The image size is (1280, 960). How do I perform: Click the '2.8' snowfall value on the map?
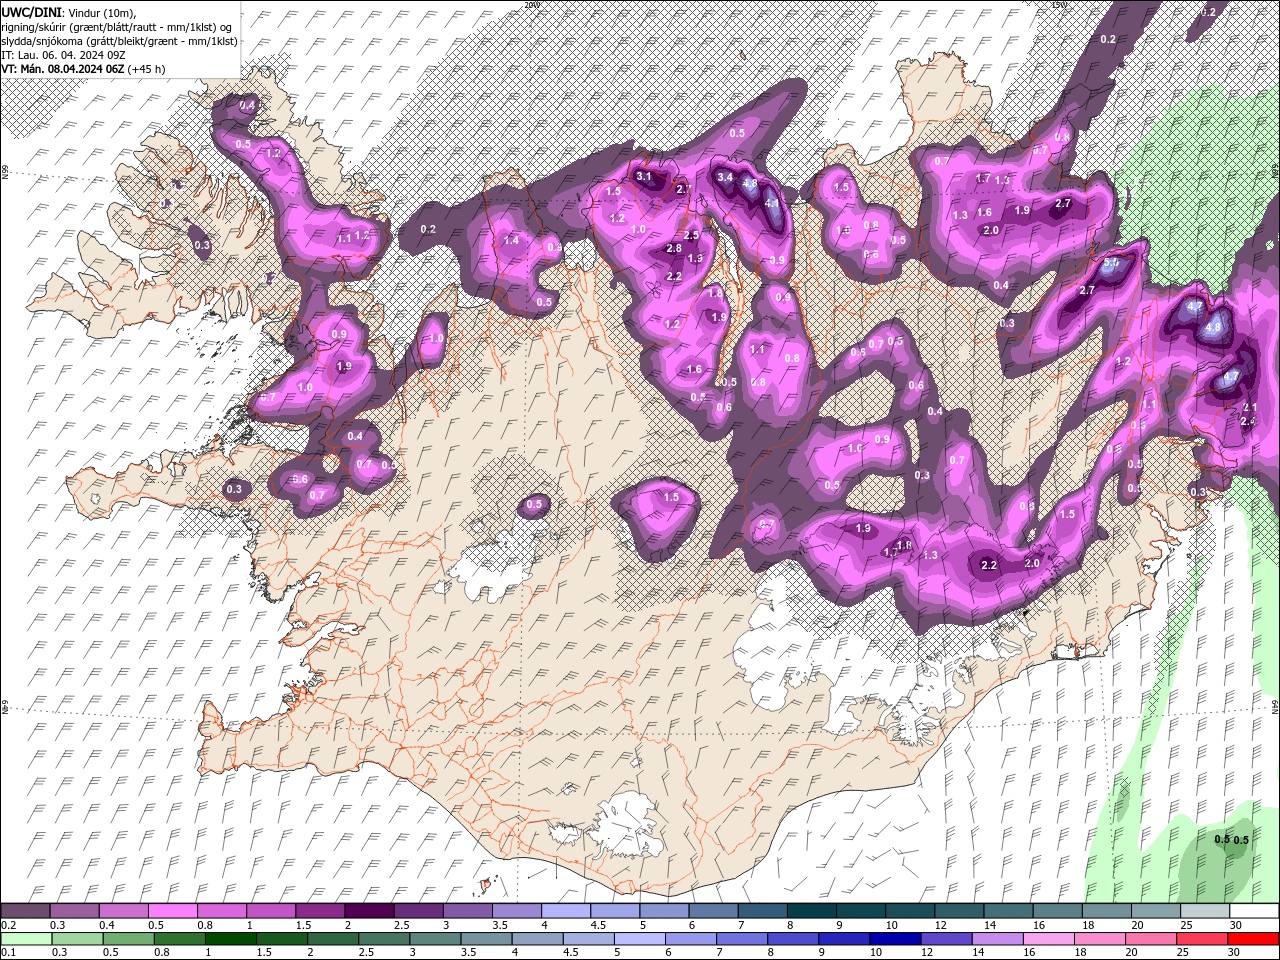[674, 249]
